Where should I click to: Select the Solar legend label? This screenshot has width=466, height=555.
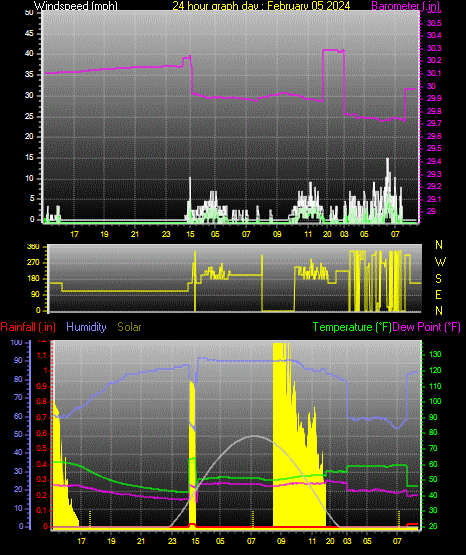tap(129, 327)
